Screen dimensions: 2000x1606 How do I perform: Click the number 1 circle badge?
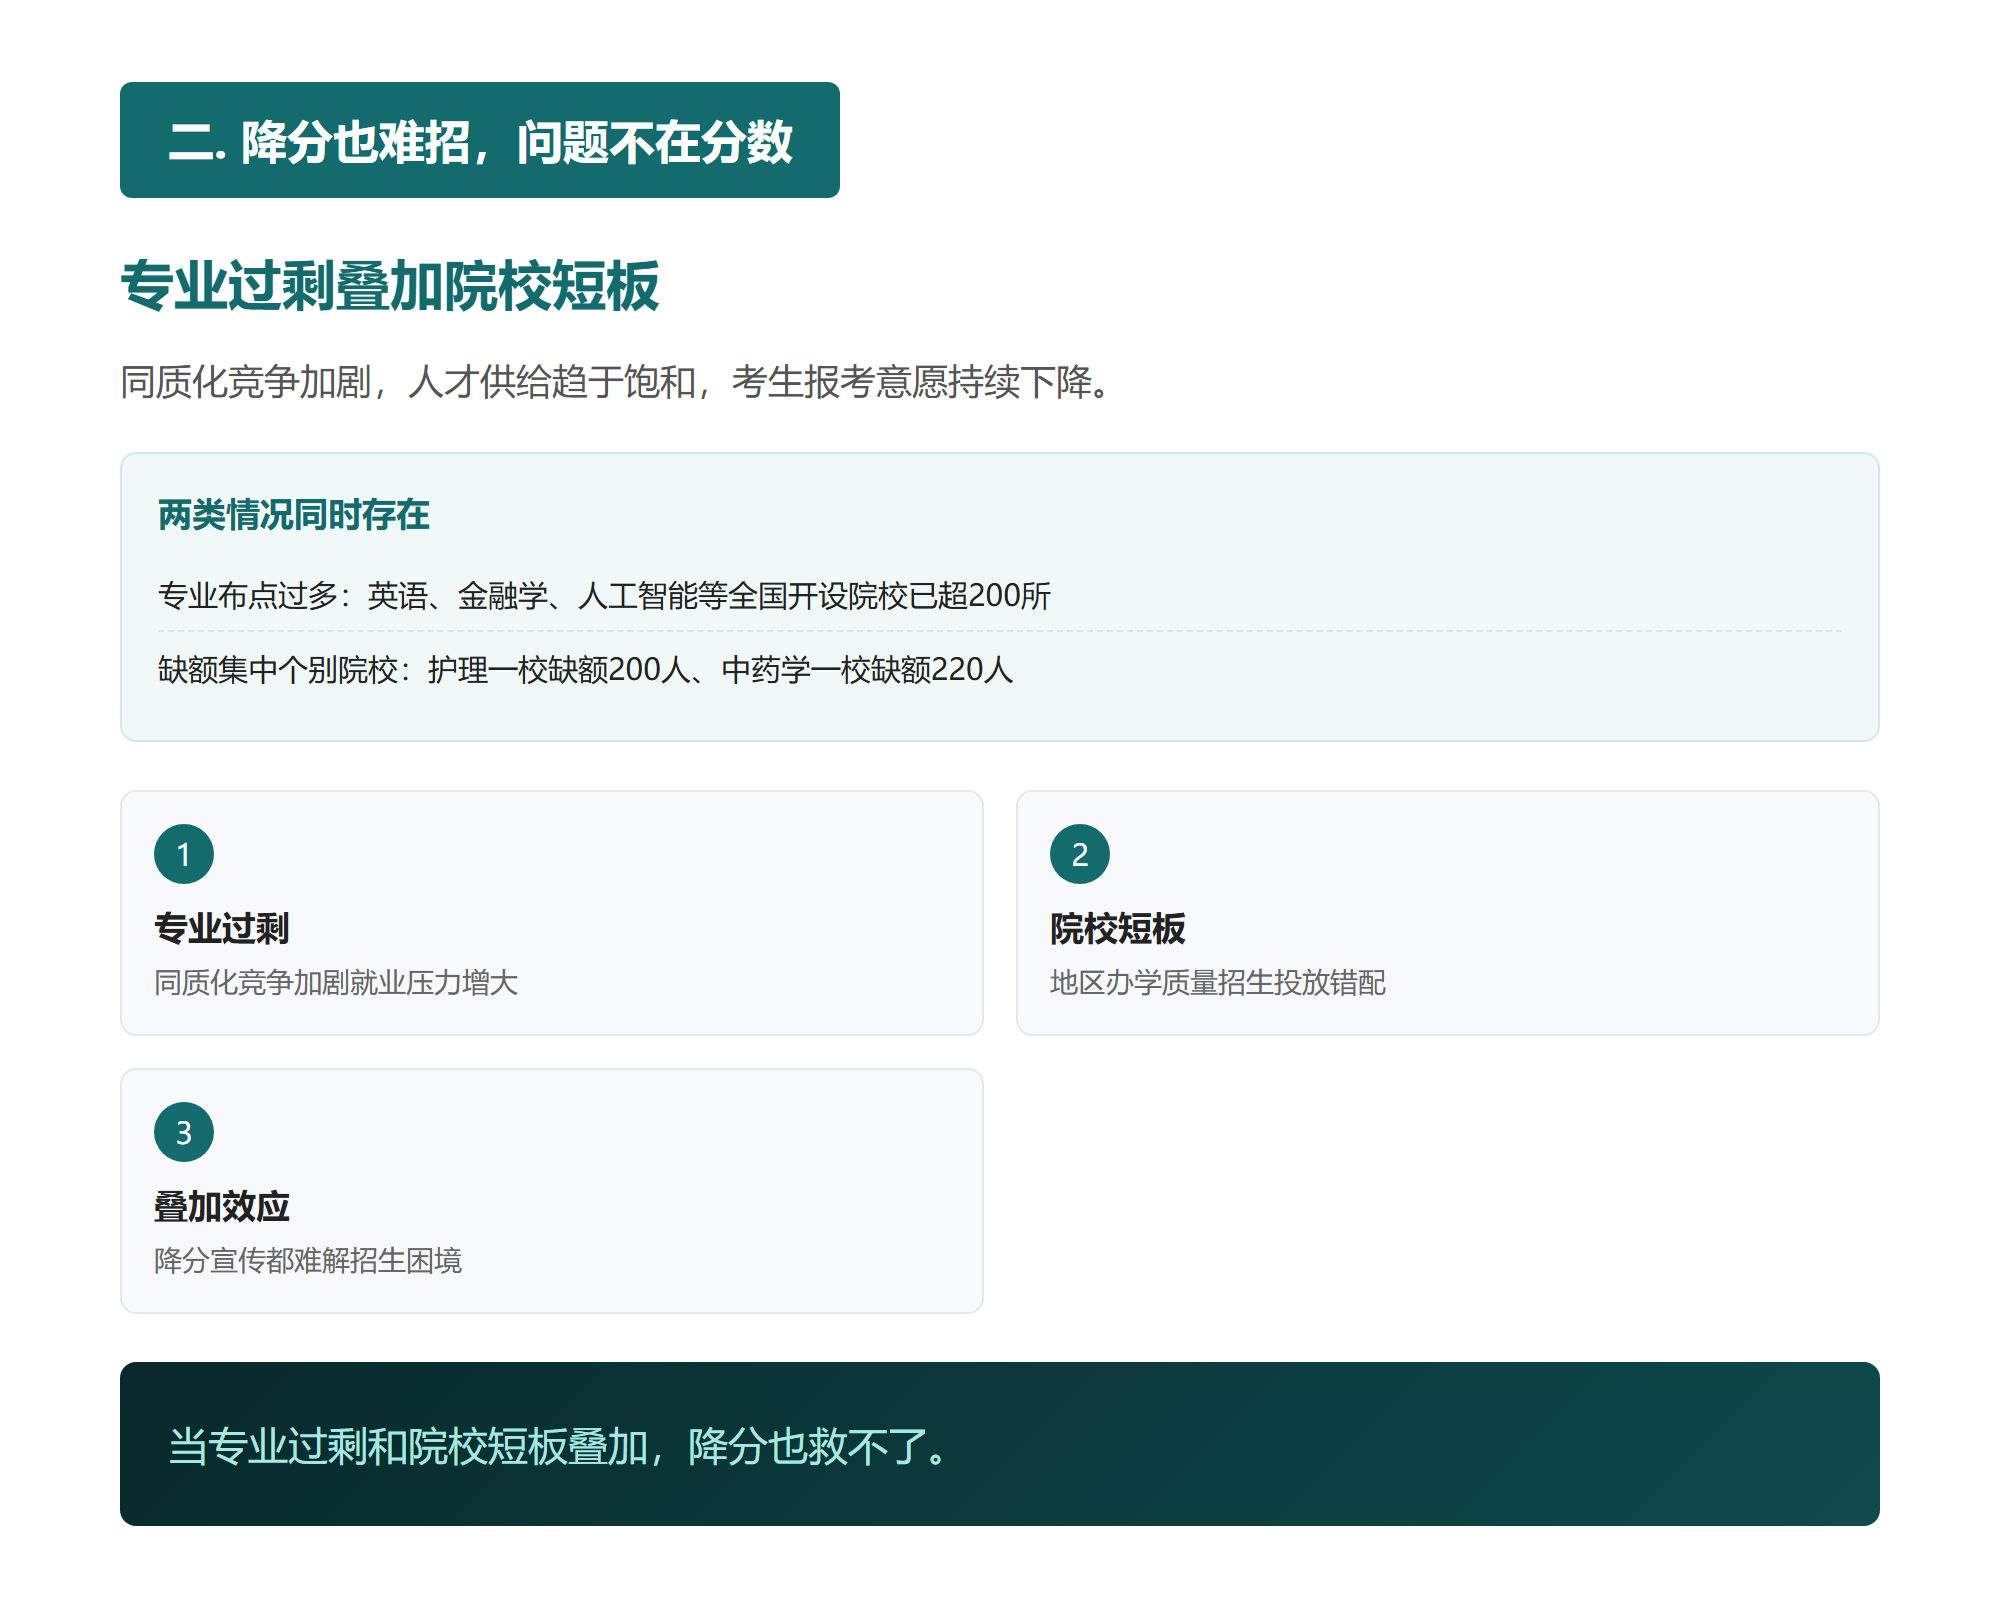184,854
